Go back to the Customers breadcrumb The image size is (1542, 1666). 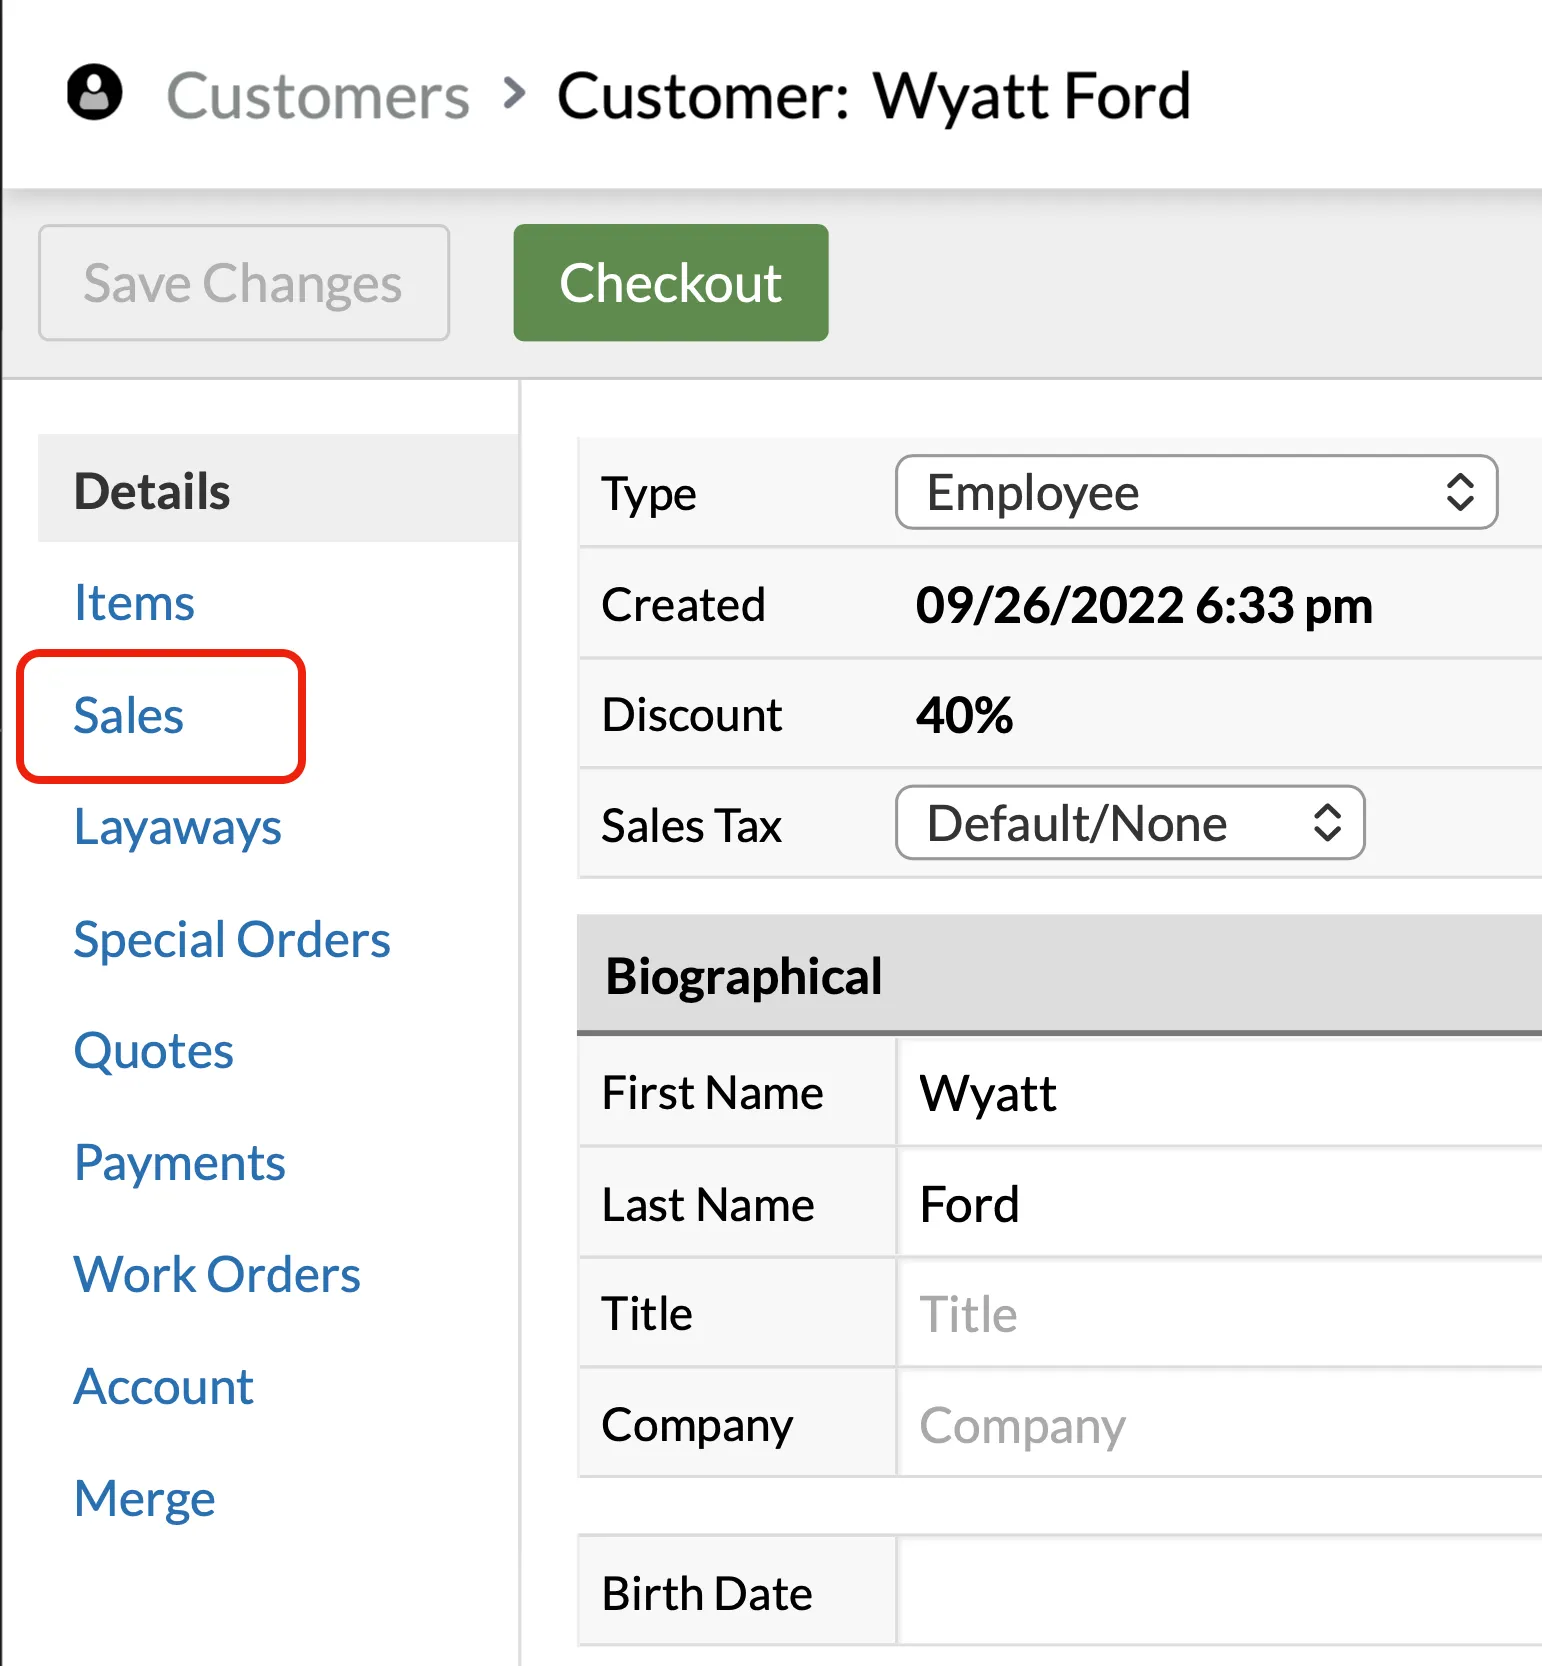pyautogui.click(x=317, y=97)
